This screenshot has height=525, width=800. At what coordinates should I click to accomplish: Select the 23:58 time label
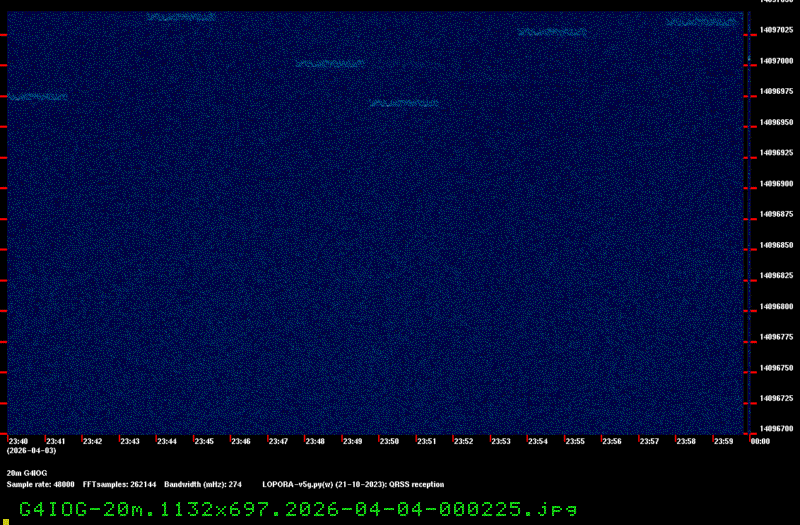point(686,441)
